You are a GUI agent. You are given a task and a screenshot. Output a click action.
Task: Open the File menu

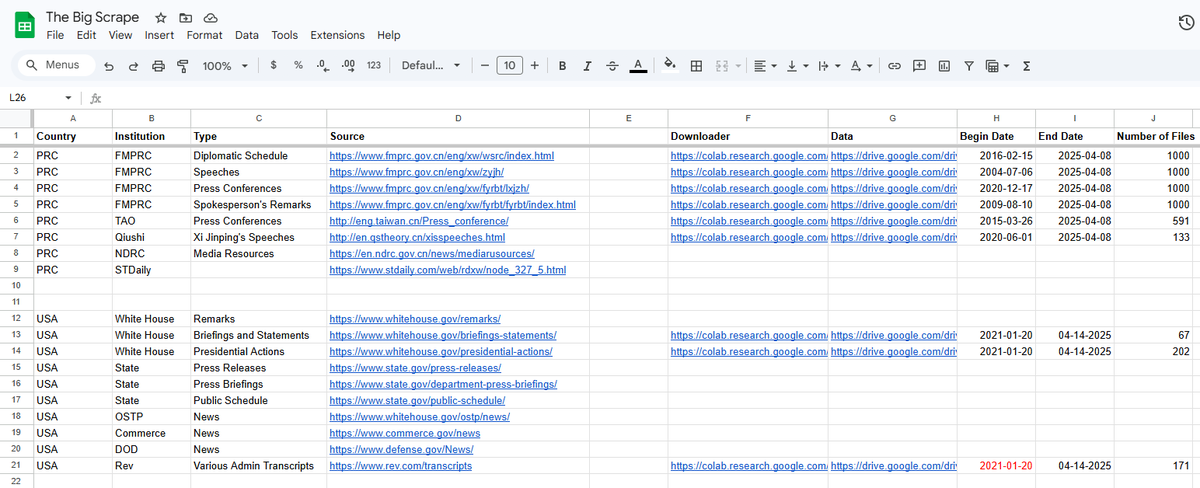click(x=56, y=35)
